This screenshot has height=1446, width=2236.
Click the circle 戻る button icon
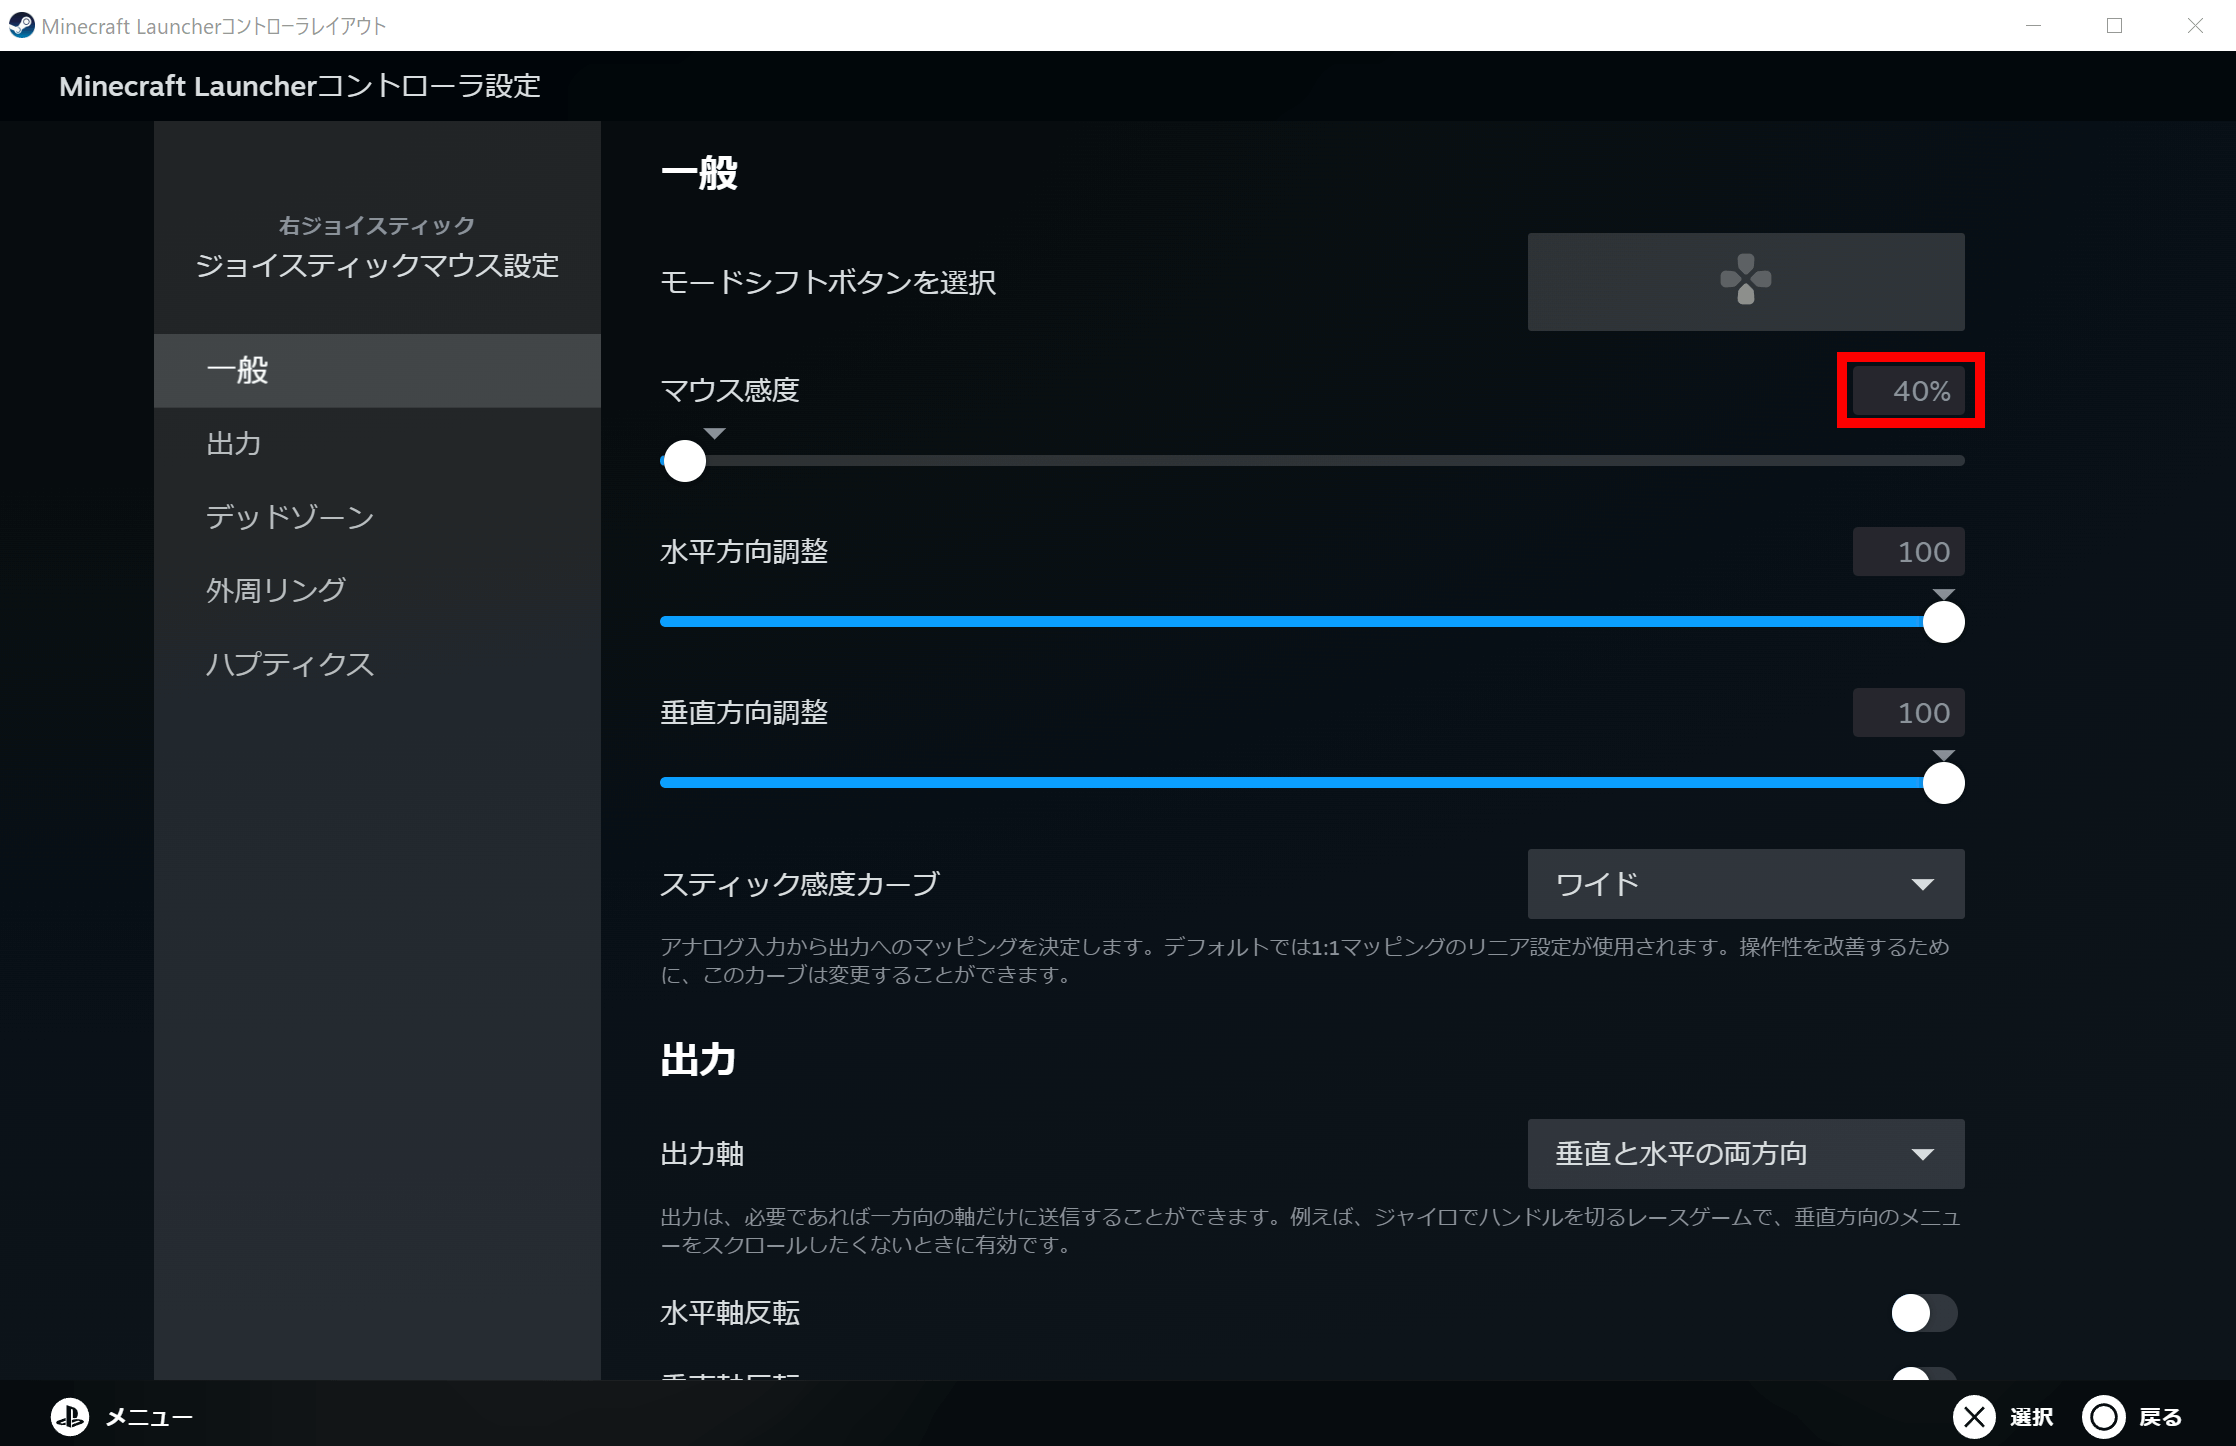pos(2103,1416)
